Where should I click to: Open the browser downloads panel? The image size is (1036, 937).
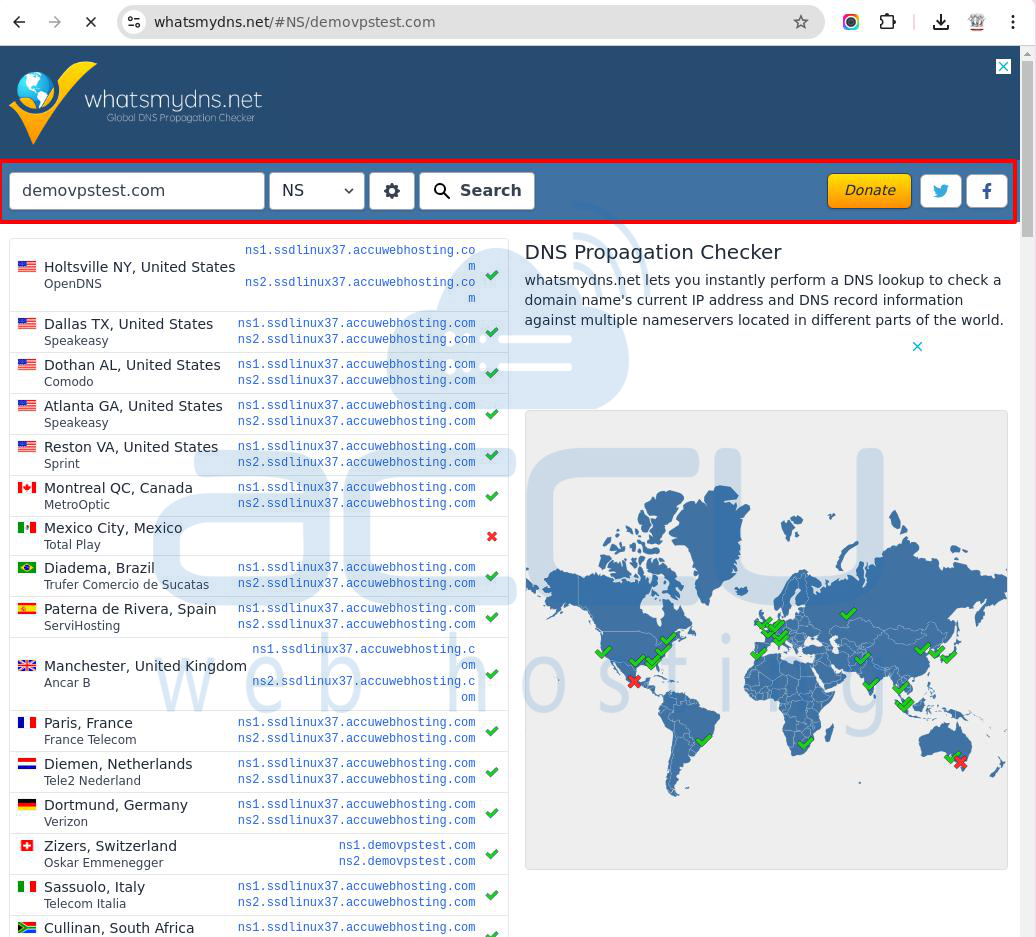coord(941,22)
